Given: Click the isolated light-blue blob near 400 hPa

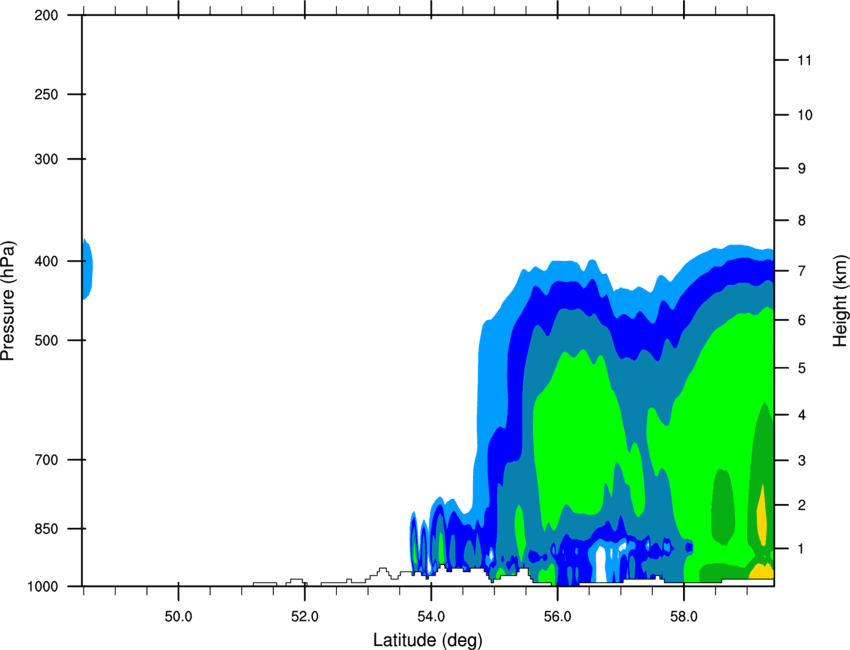Looking at the screenshot, I should 87,268.
